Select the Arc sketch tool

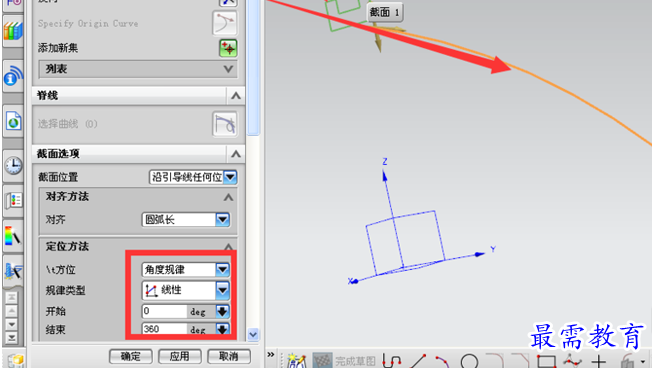tap(442, 361)
